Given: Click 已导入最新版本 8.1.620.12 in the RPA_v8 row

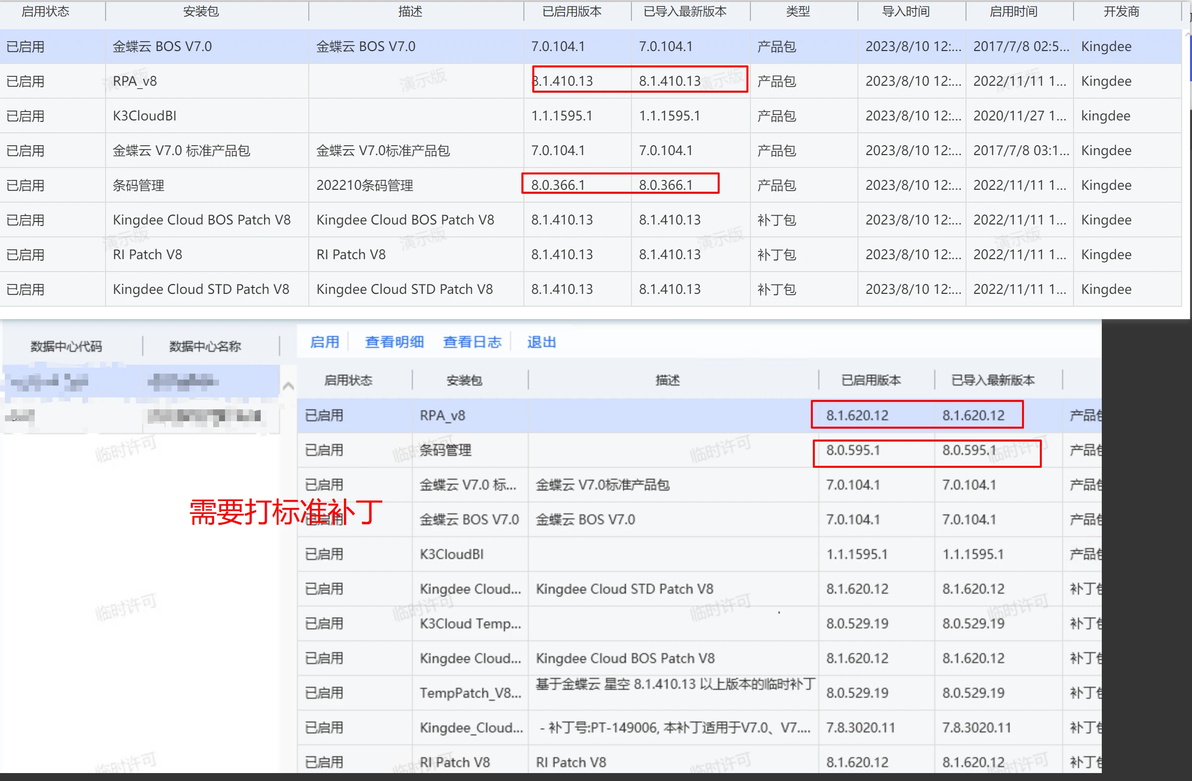Looking at the screenshot, I should pos(973,416).
